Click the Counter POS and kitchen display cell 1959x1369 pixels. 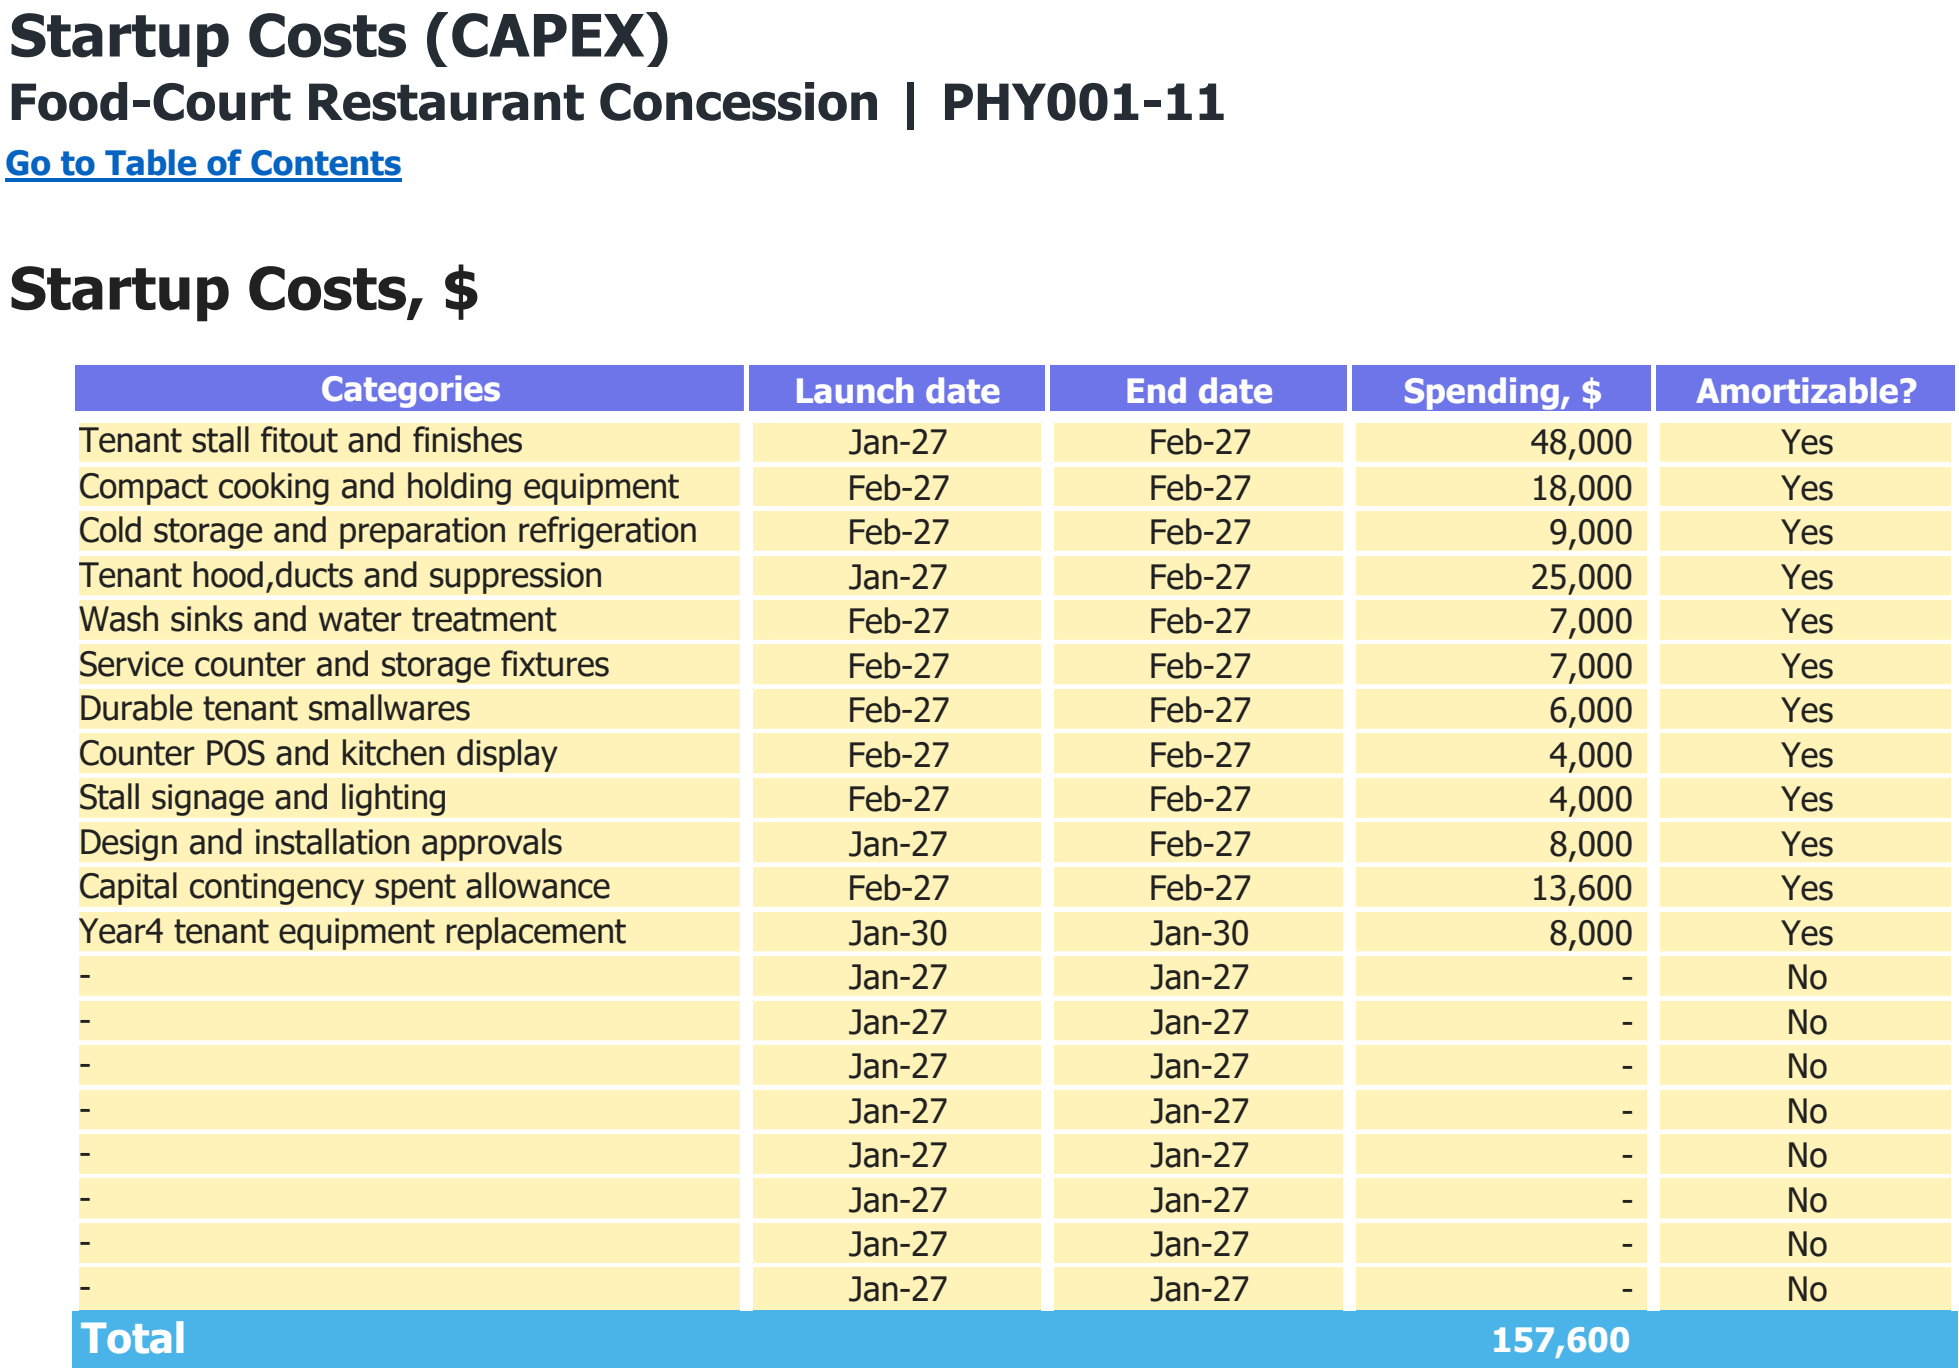coord(409,755)
